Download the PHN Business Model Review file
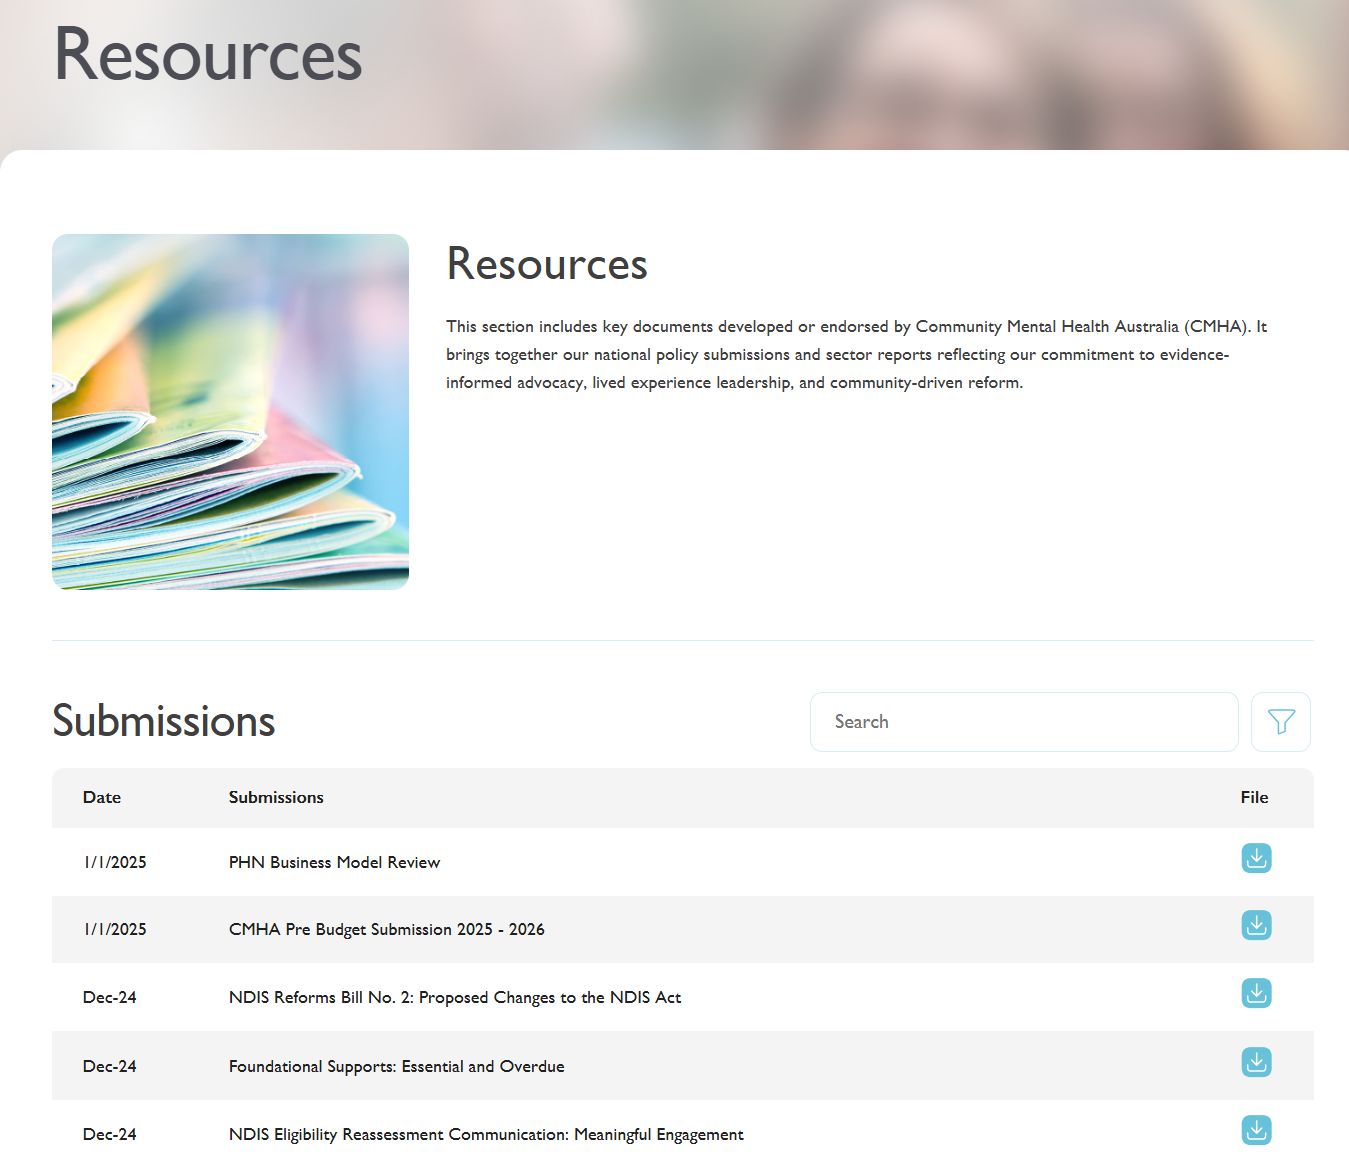The image size is (1349, 1164). pos(1256,858)
